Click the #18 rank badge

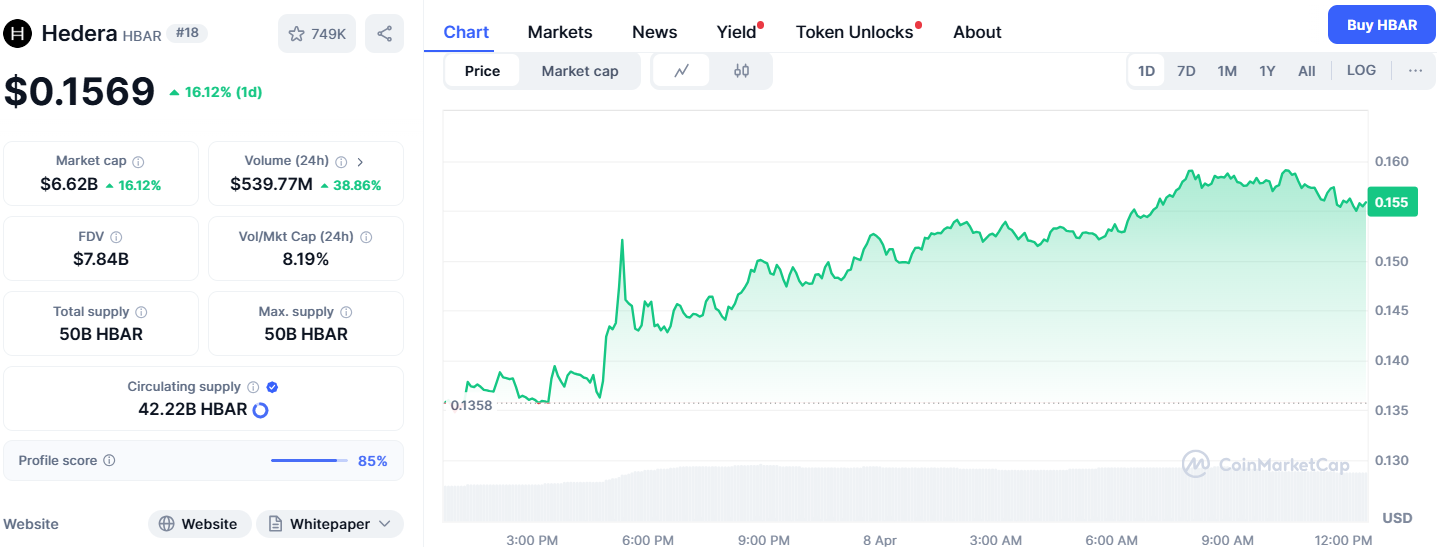(x=186, y=33)
